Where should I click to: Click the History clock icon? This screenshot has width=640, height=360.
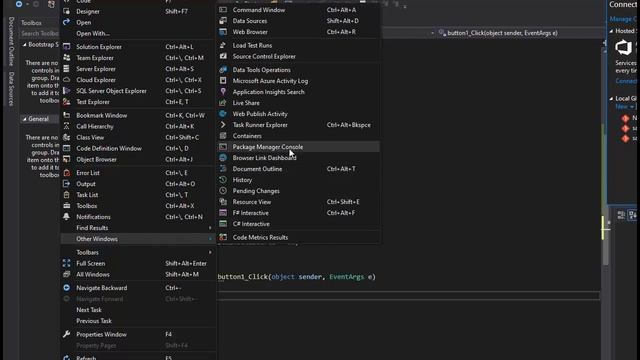tap(223, 180)
